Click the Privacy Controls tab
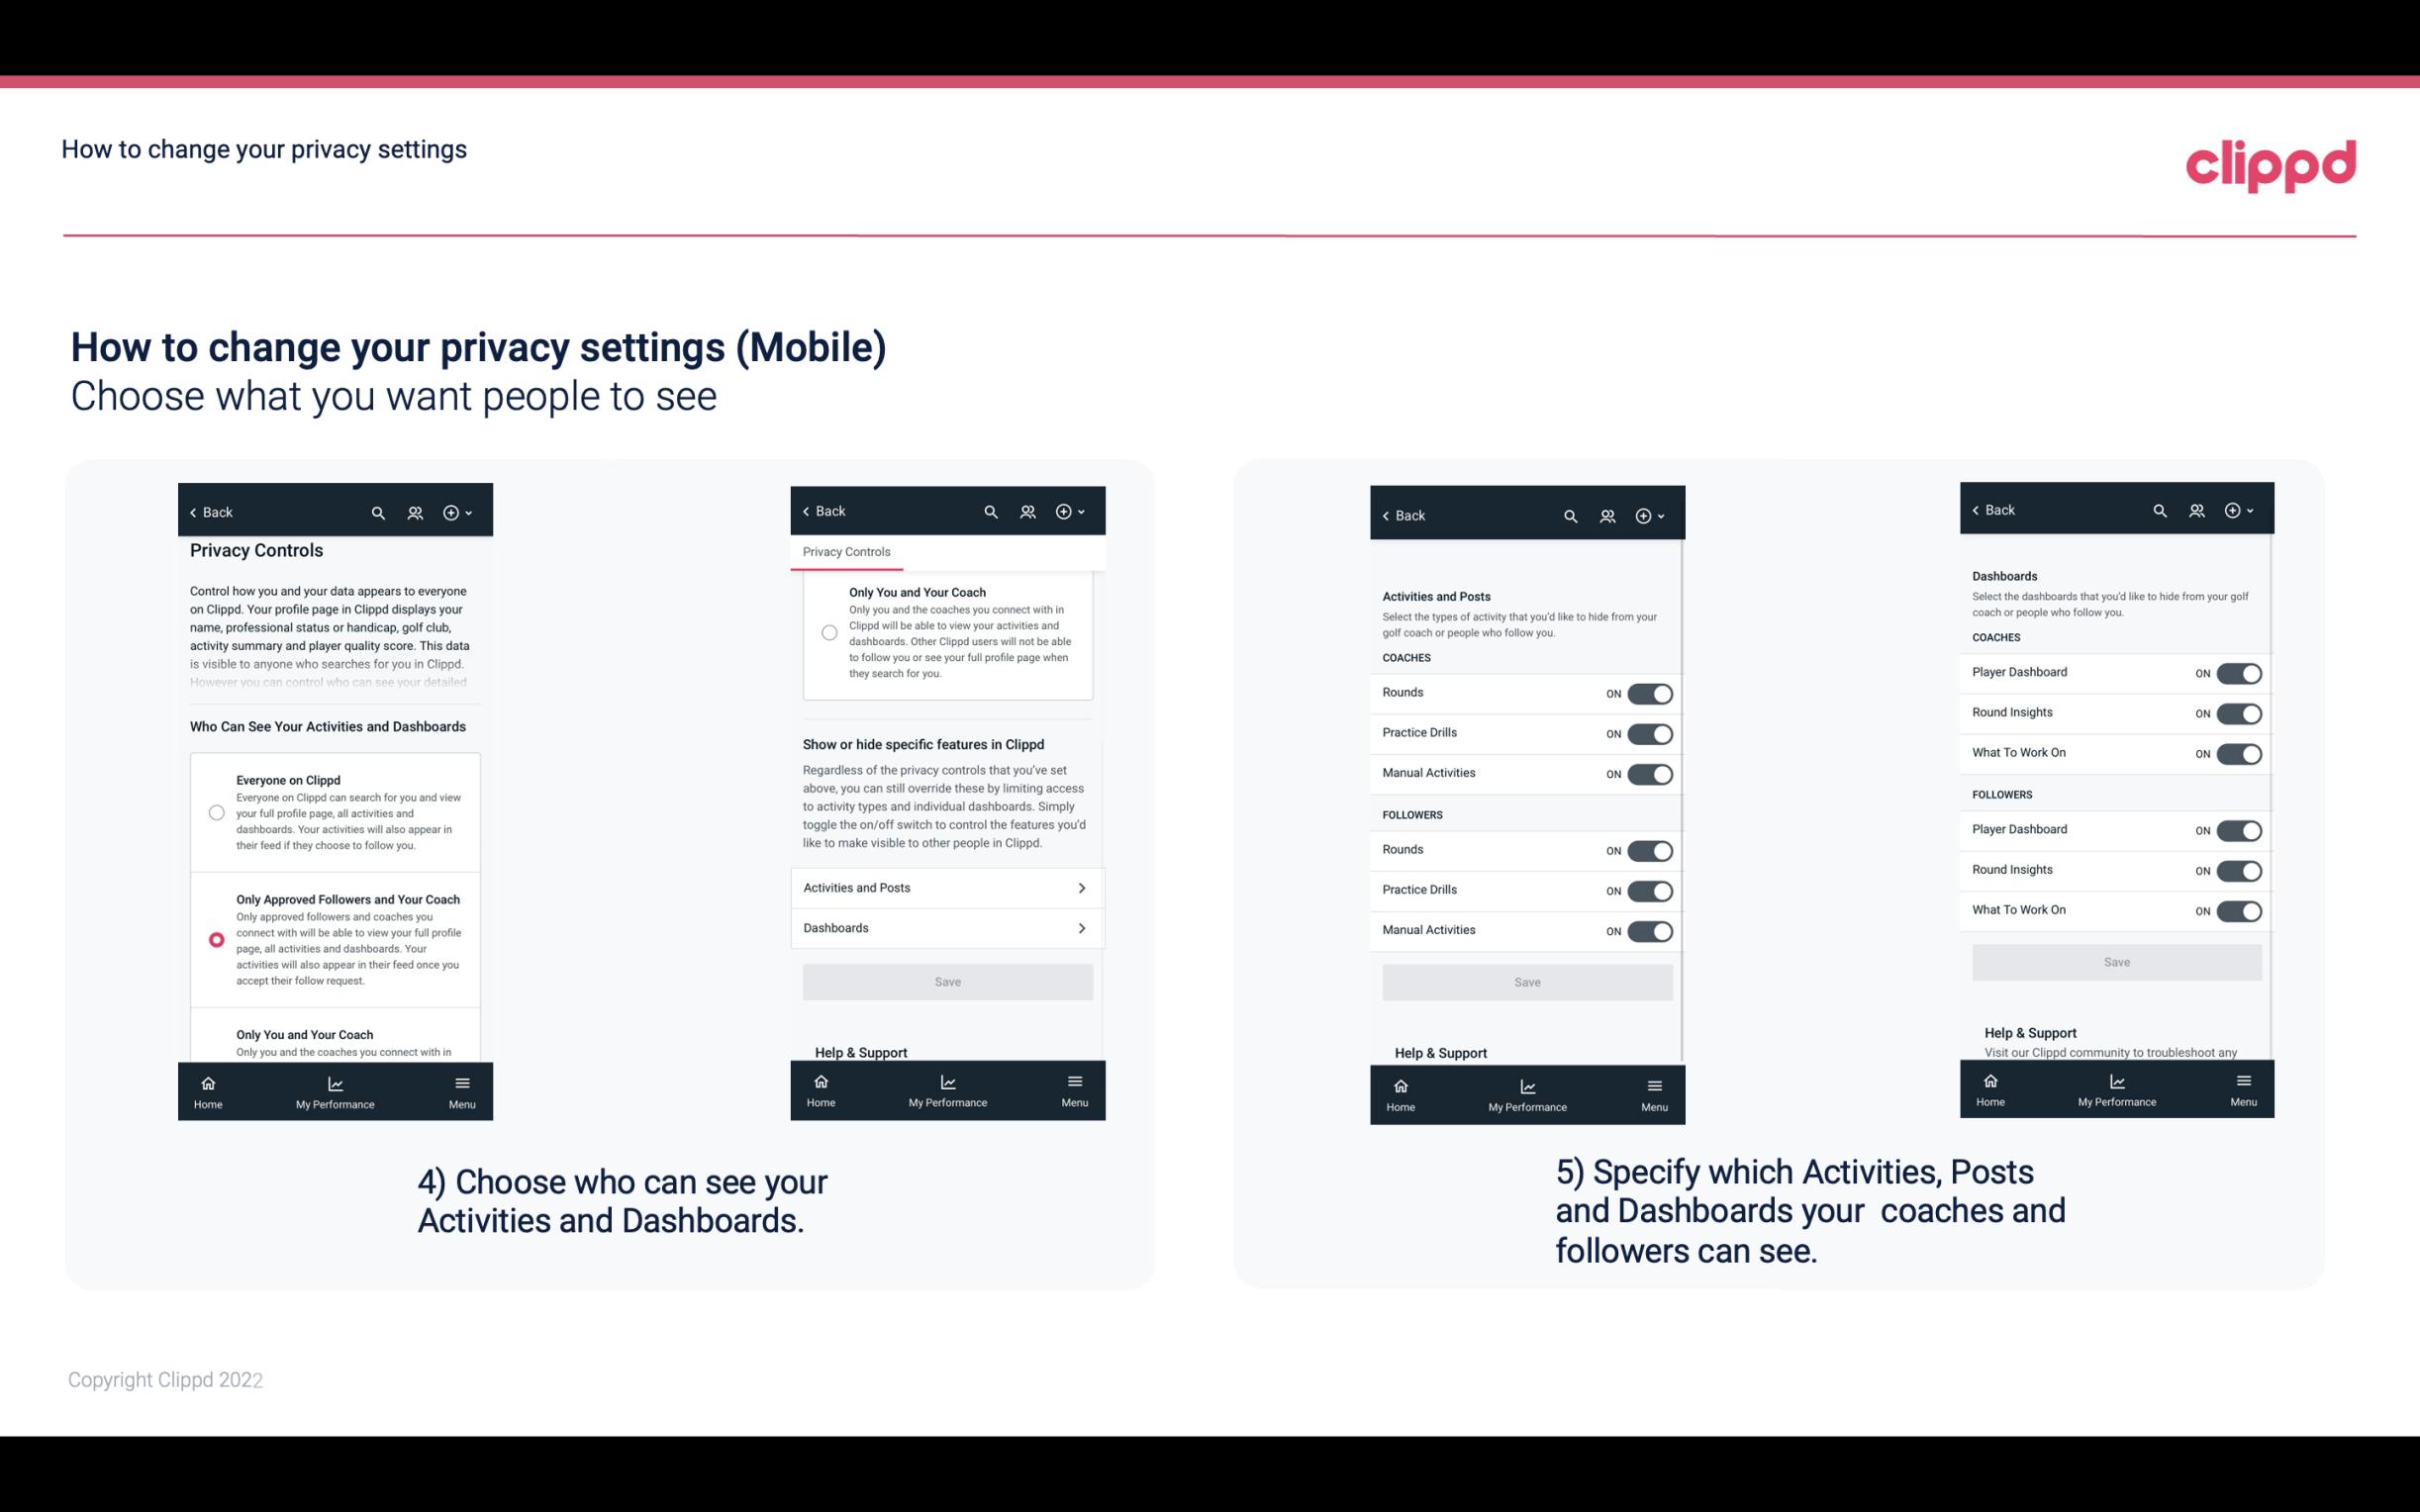Screen dimensions: 2420x1512 (x=846, y=552)
